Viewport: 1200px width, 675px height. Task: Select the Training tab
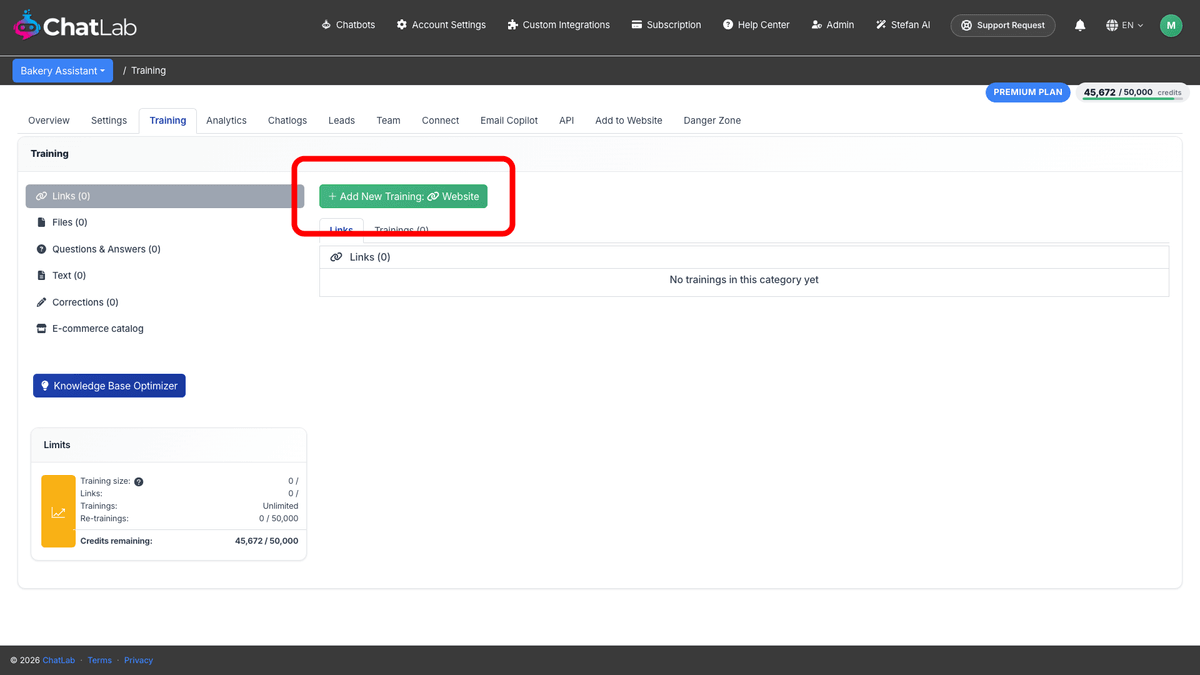tap(168, 120)
